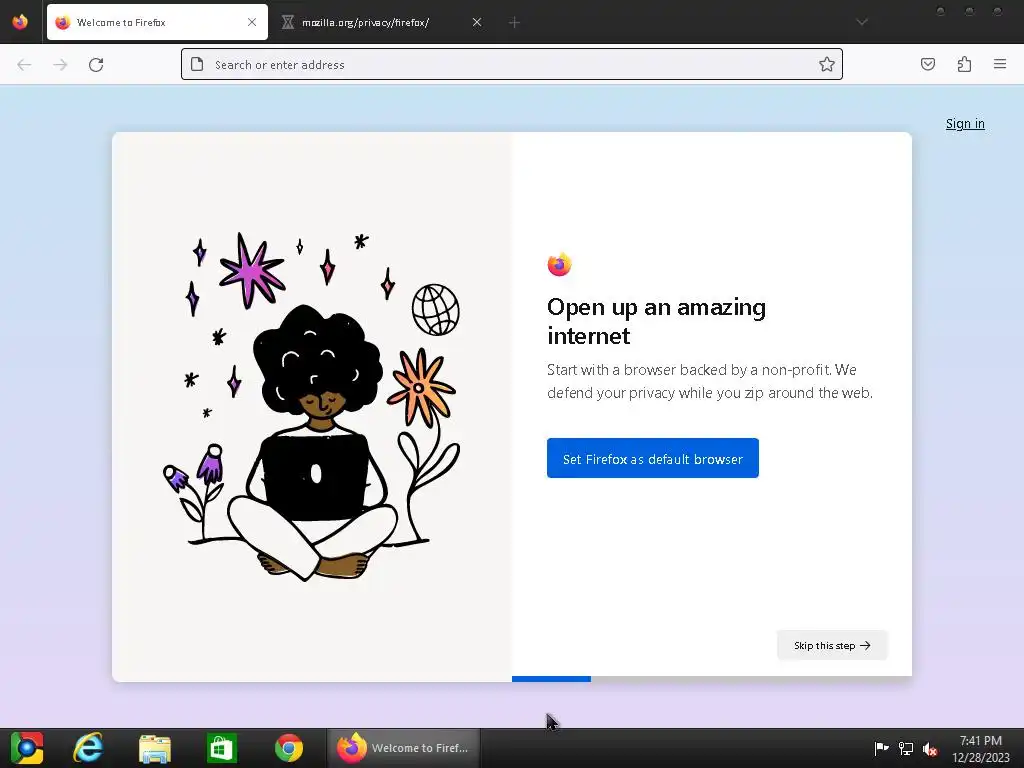Click the page info icon in the address bar

[197, 64]
